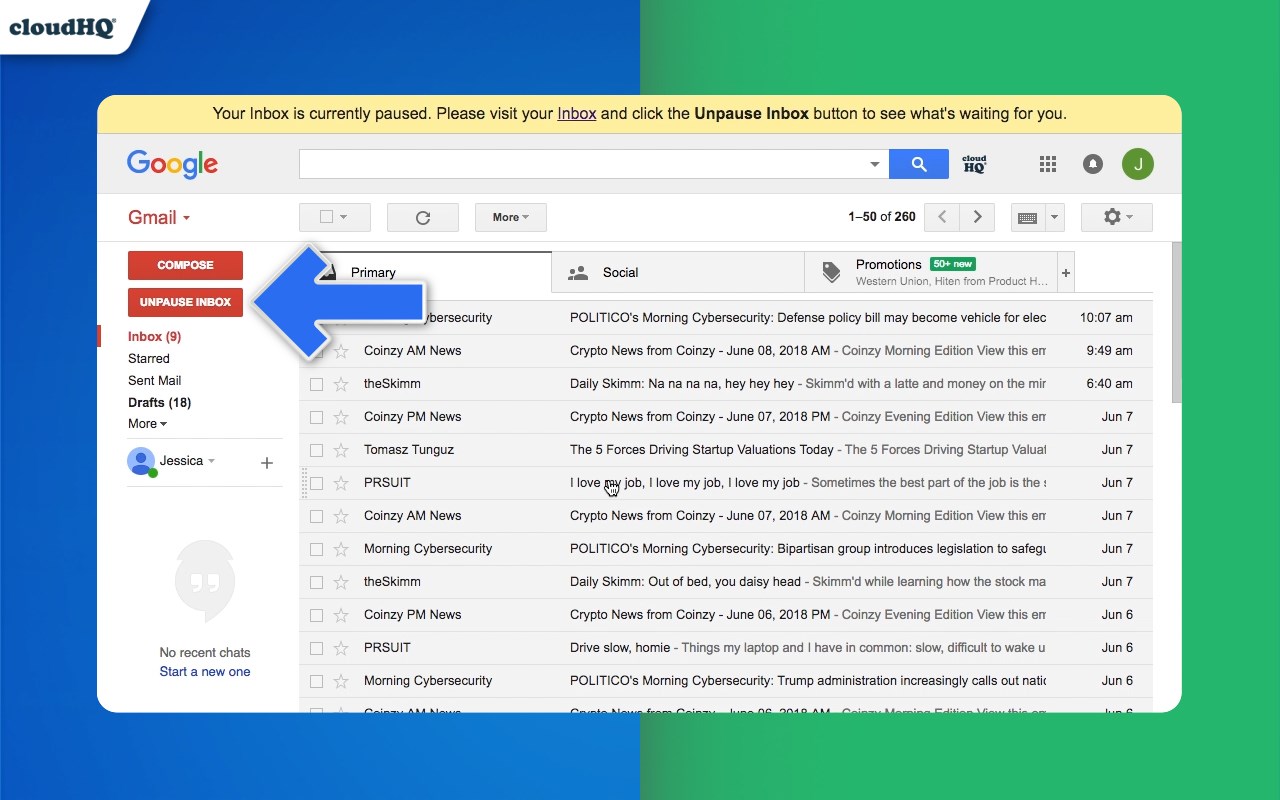Follow the Inbox link in yellow banner
Viewport: 1280px width, 800px height.
577,114
